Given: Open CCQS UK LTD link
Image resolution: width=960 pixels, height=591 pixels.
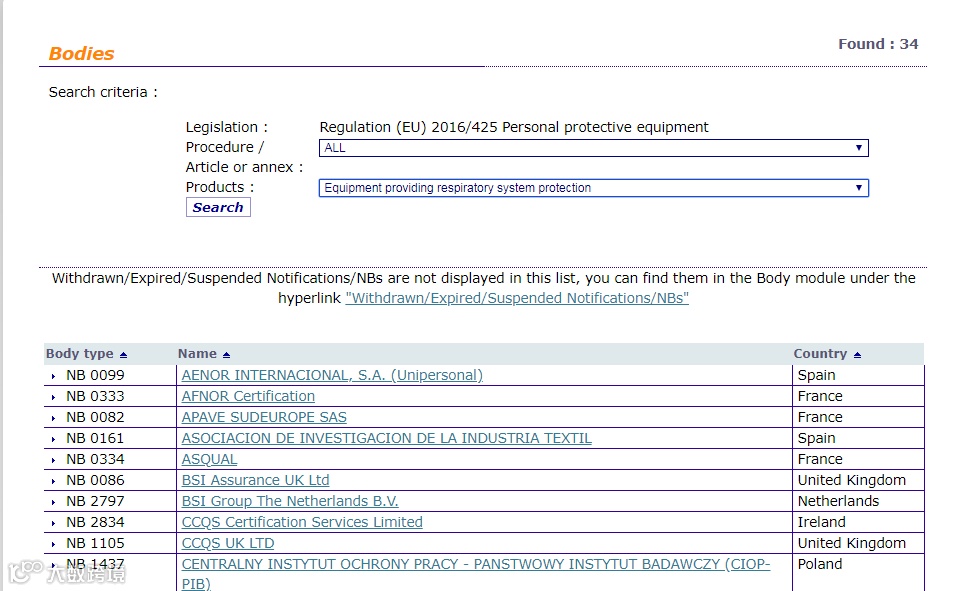Looking at the screenshot, I should (228, 543).
